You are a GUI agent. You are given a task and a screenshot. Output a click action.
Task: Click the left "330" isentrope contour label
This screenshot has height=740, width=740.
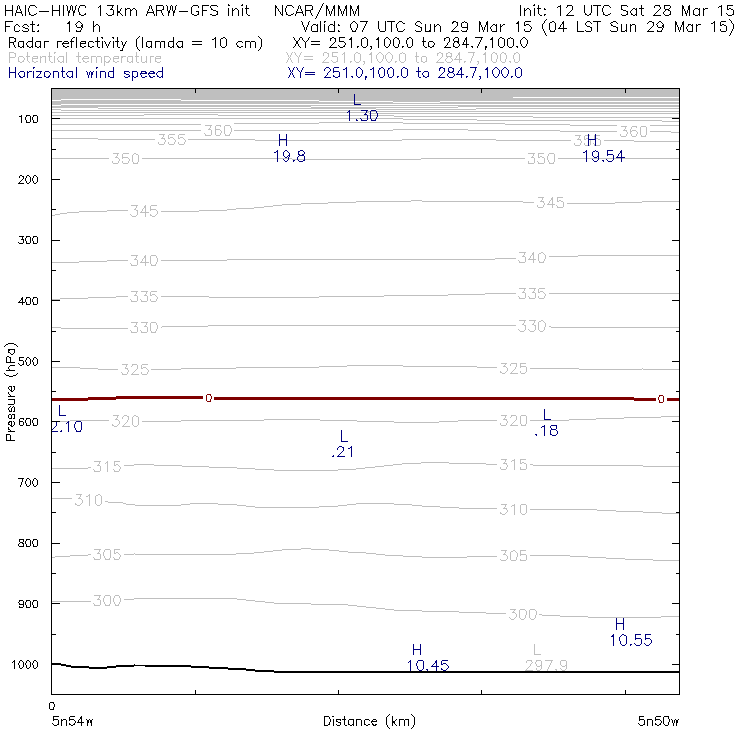point(144,328)
